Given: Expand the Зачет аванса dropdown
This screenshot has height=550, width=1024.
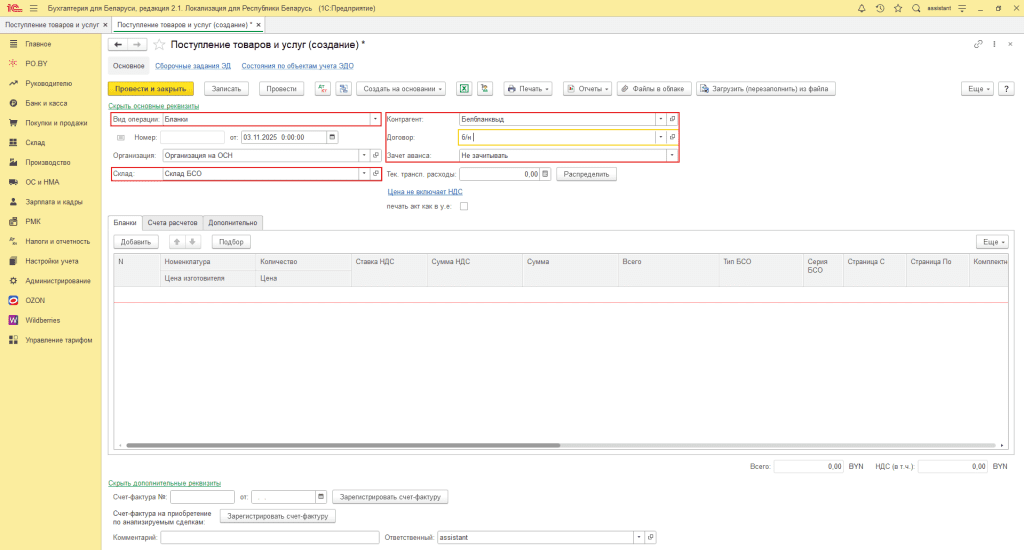Looking at the screenshot, I should pyautogui.click(x=671, y=155).
